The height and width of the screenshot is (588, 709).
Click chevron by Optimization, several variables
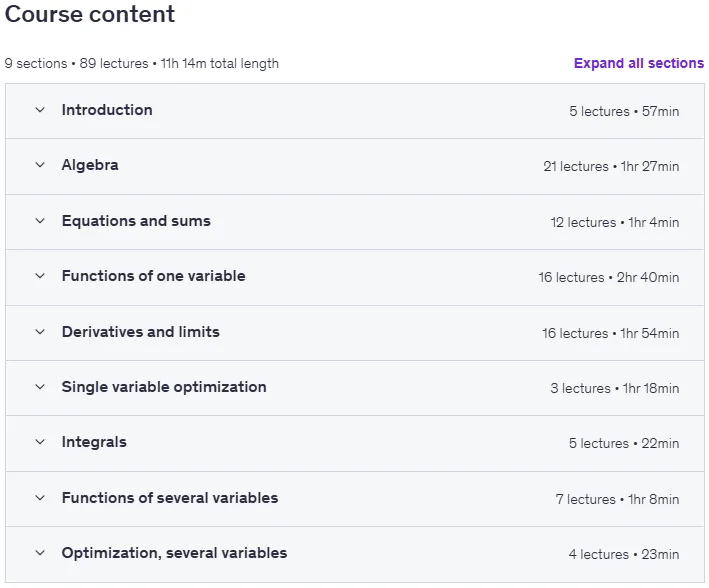tap(40, 553)
